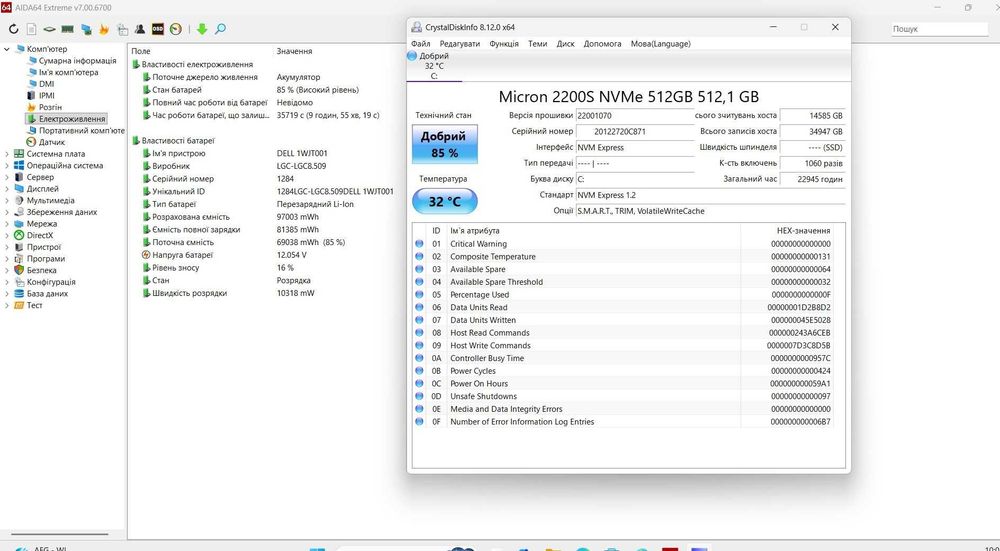Click status circle for Critical Warning row
Screen dimensions: 1000x551
[420, 244]
